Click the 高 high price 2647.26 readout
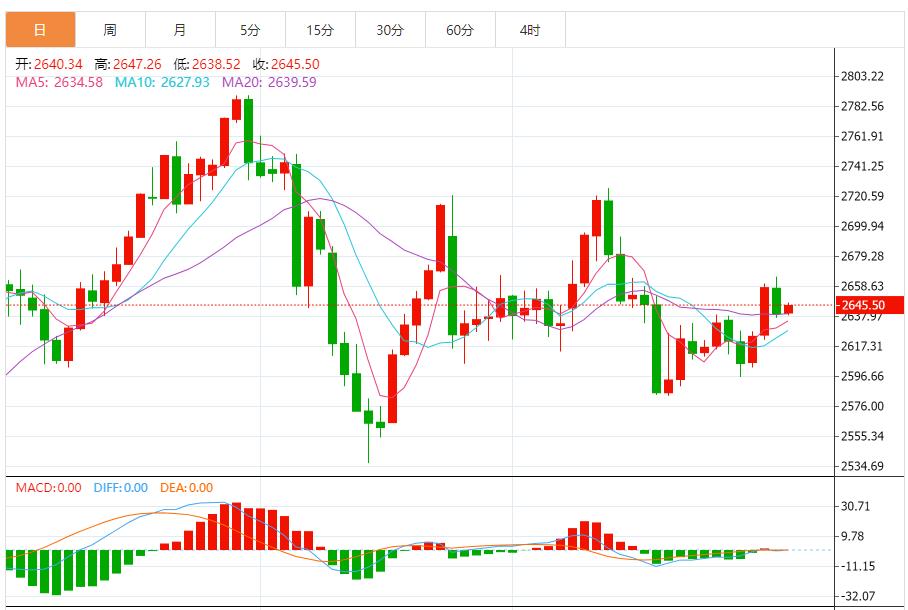908x610 pixels. coord(129,64)
